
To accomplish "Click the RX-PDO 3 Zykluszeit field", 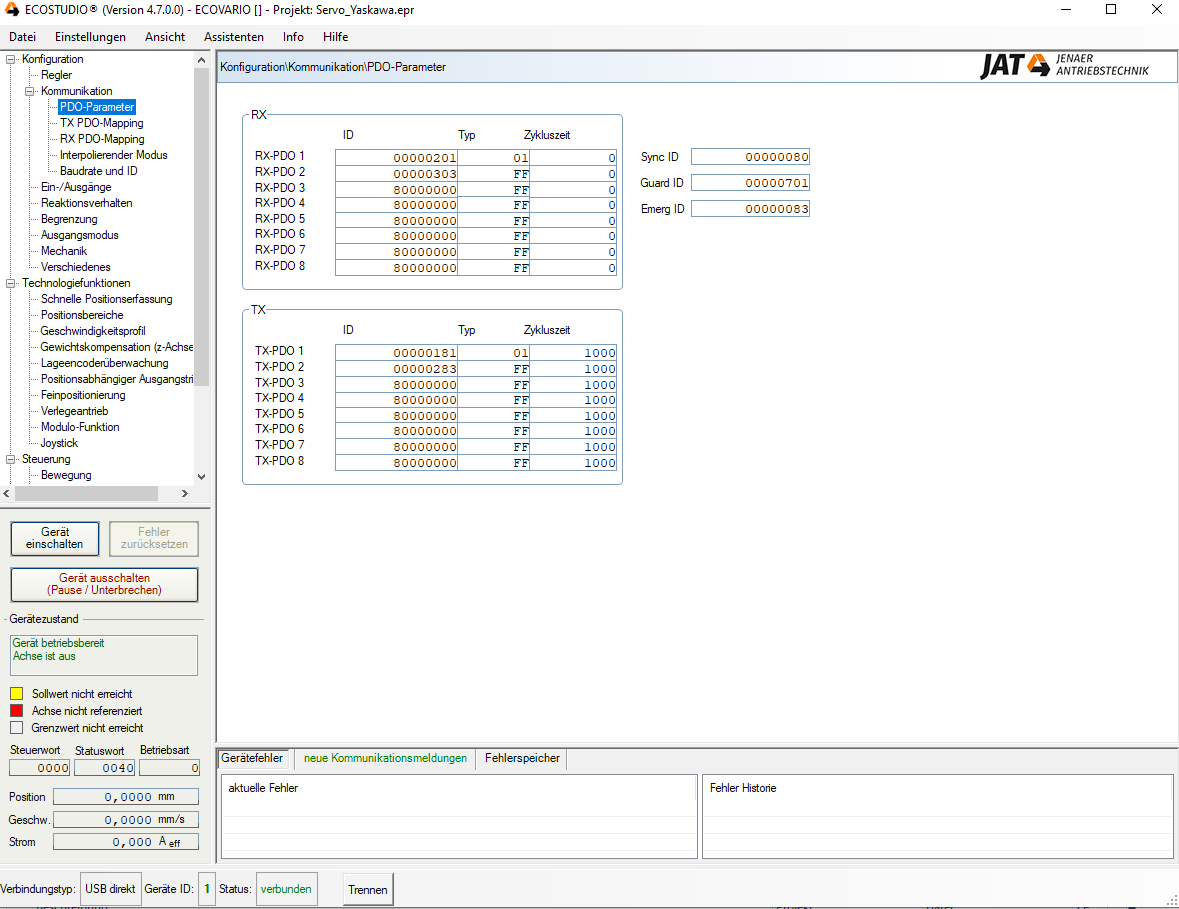I will (573, 189).
